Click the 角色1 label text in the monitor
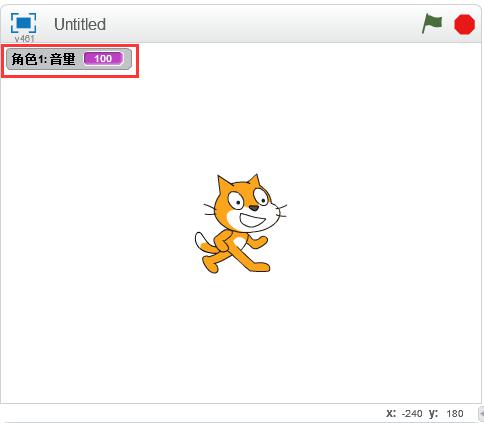Screen dimensions: 484x423 (x=28, y=59)
